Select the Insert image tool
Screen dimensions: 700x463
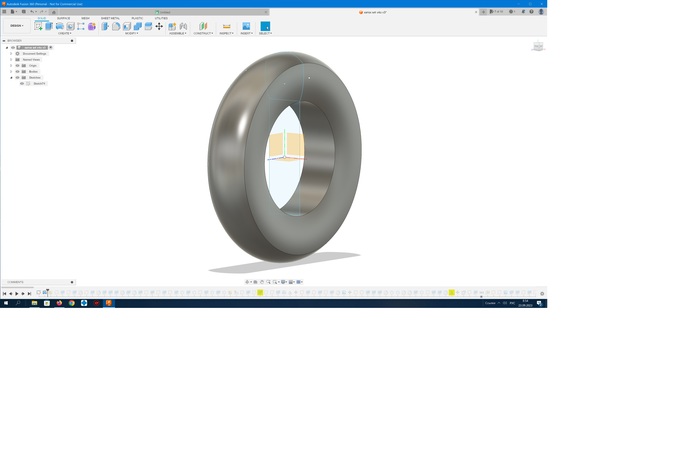246,26
